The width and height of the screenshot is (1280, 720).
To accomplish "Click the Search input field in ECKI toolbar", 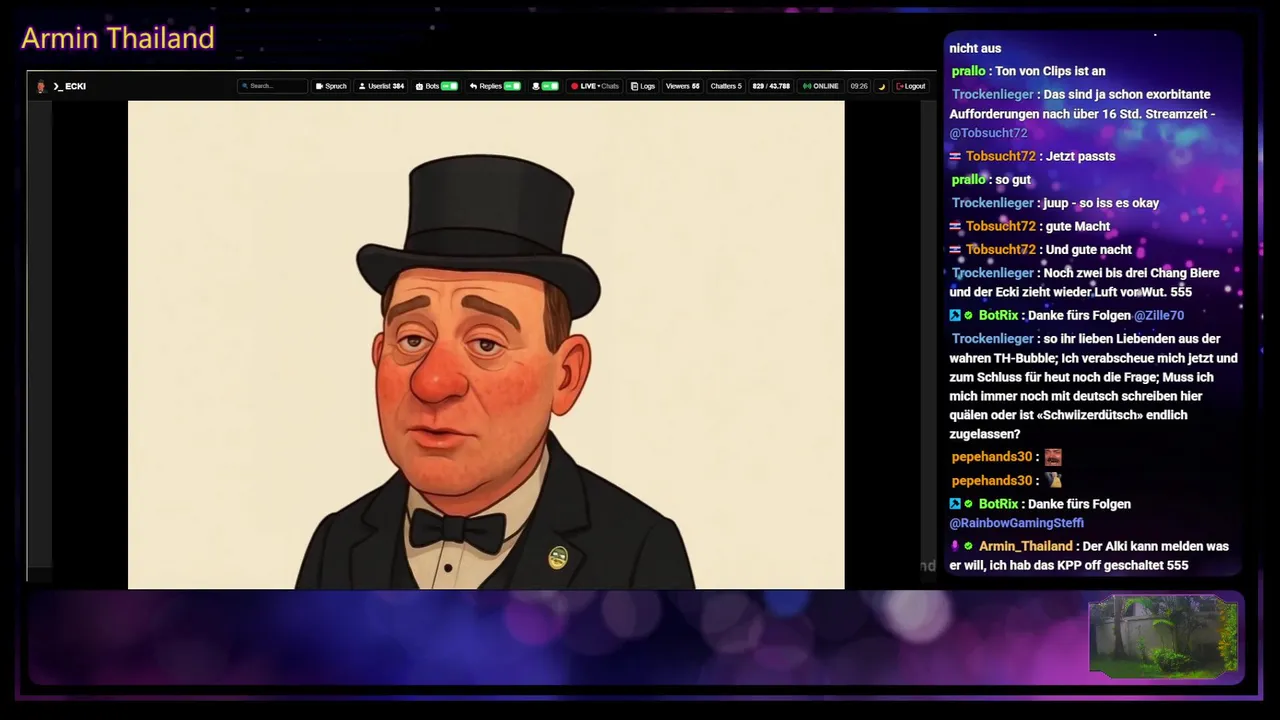I will [272, 86].
